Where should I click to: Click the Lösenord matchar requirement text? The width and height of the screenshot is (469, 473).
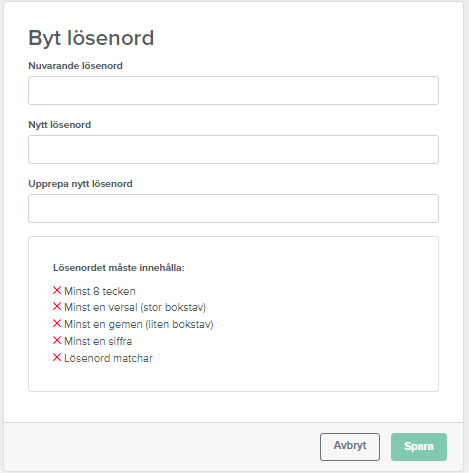click(x=108, y=358)
